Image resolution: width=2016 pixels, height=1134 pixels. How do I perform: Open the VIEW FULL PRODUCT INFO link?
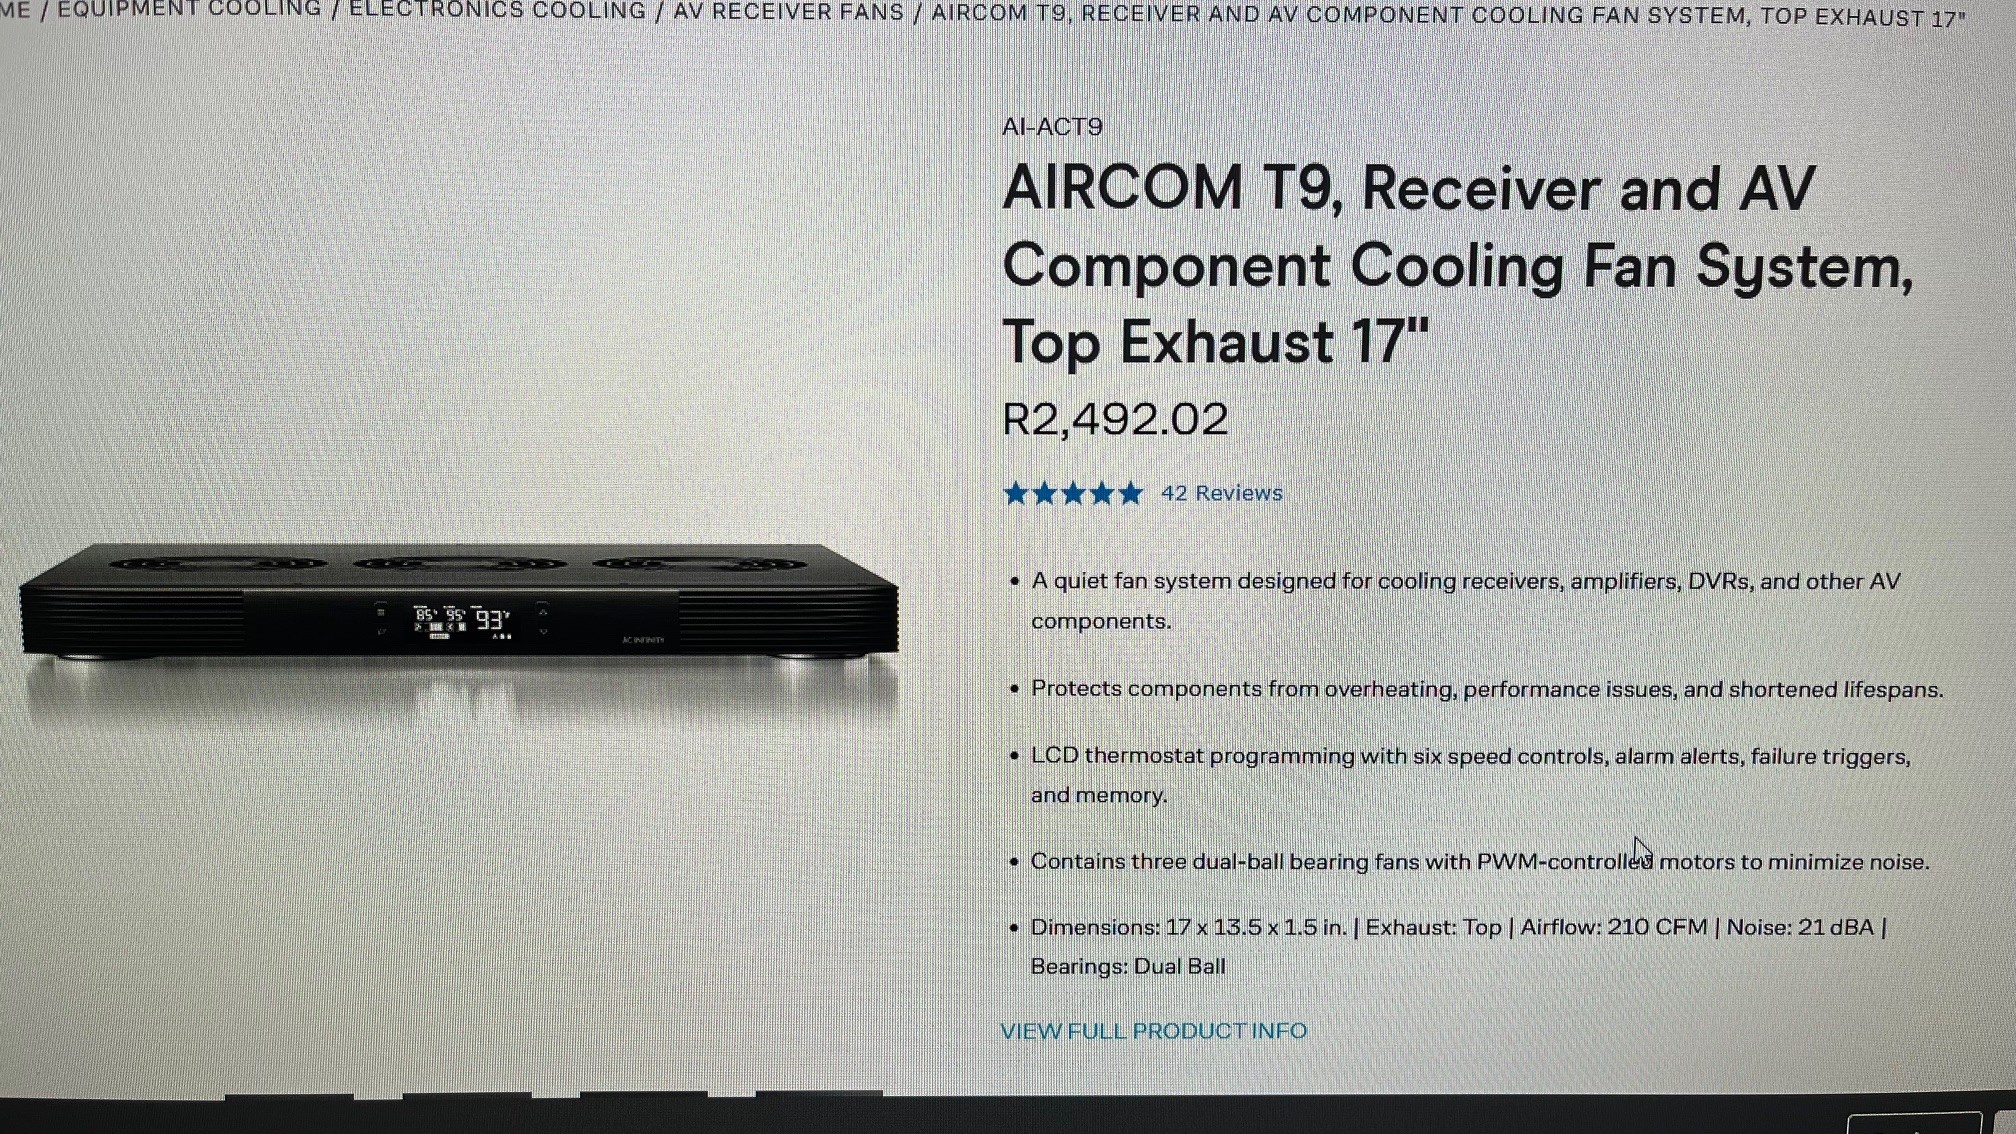pos(1154,1031)
